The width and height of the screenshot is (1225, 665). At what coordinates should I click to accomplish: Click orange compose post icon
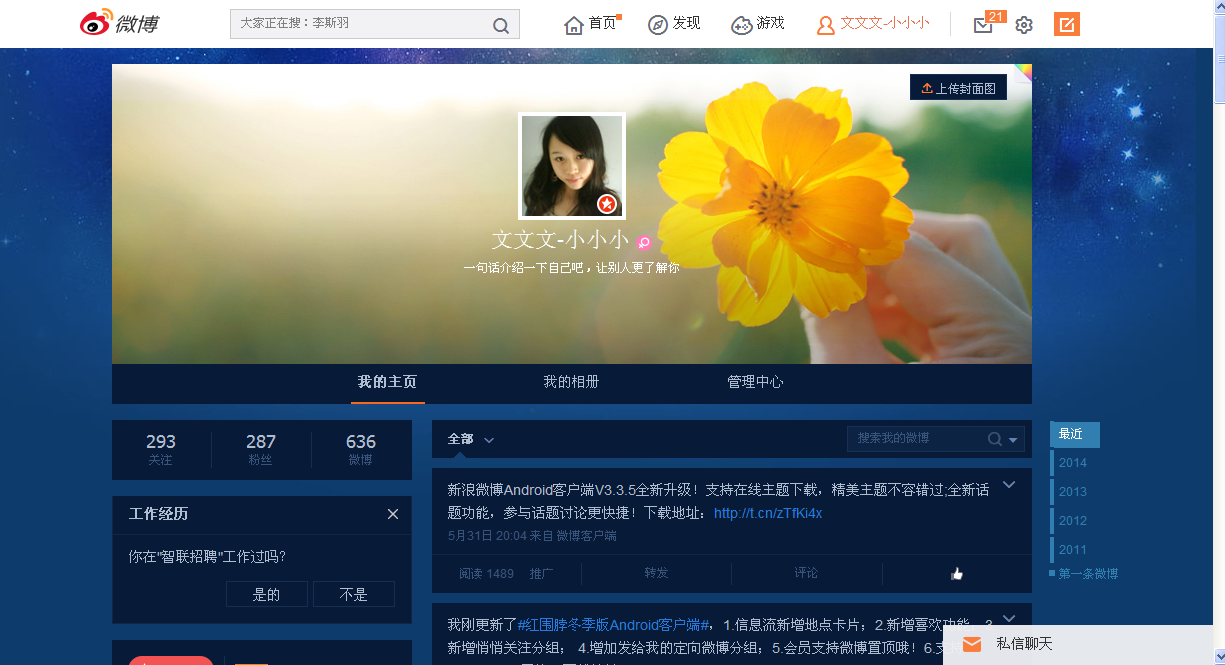click(x=1067, y=24)
